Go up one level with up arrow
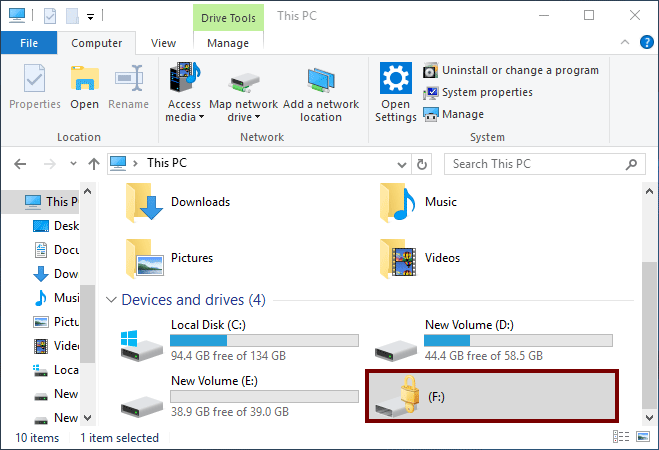Viewport: 659px width, 450px height. pos(94,164)
